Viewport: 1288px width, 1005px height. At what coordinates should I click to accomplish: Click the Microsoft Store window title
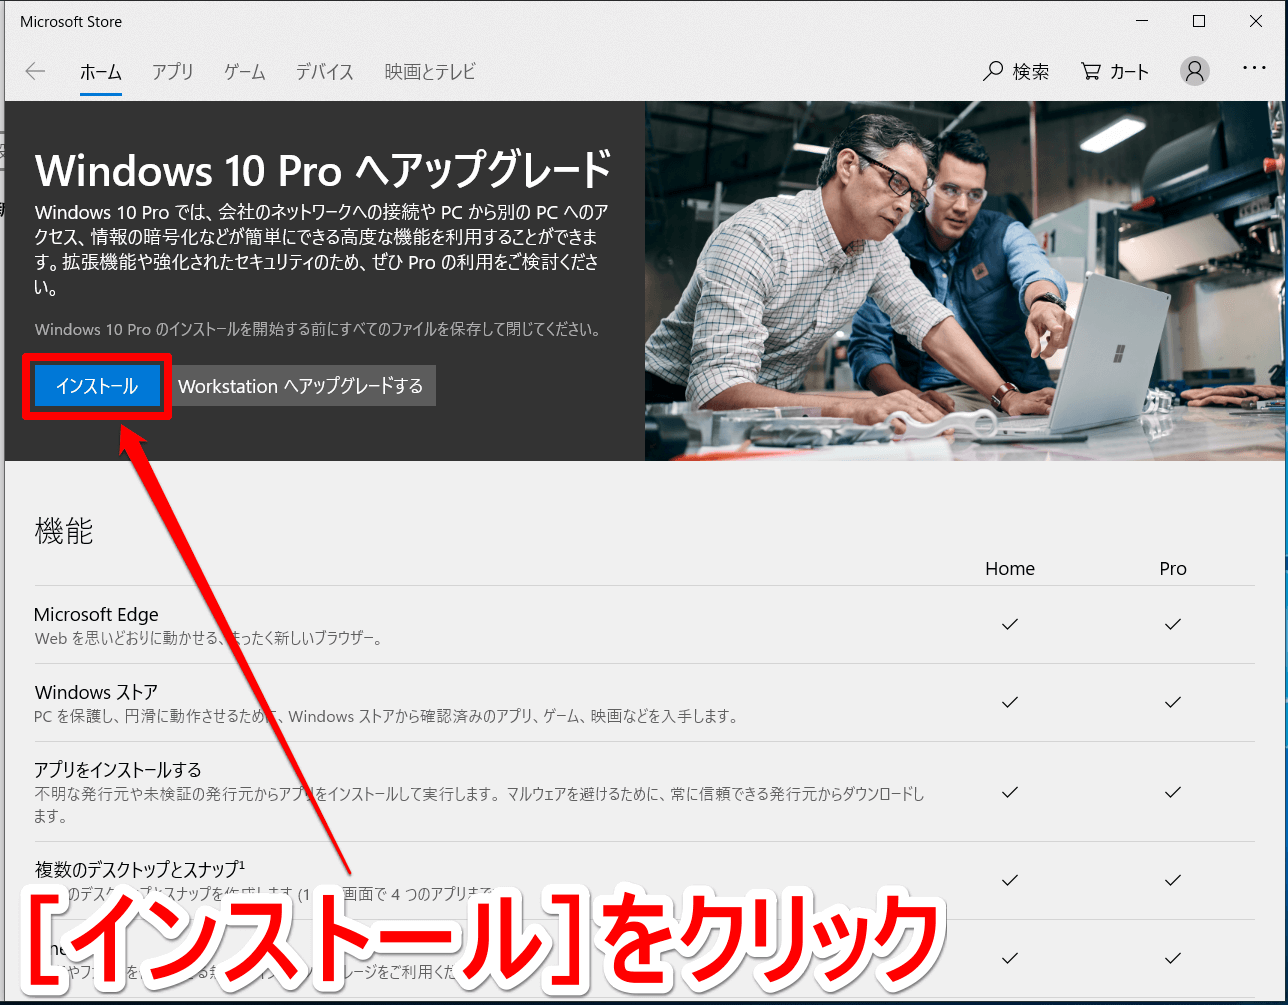tap(71, 21)
